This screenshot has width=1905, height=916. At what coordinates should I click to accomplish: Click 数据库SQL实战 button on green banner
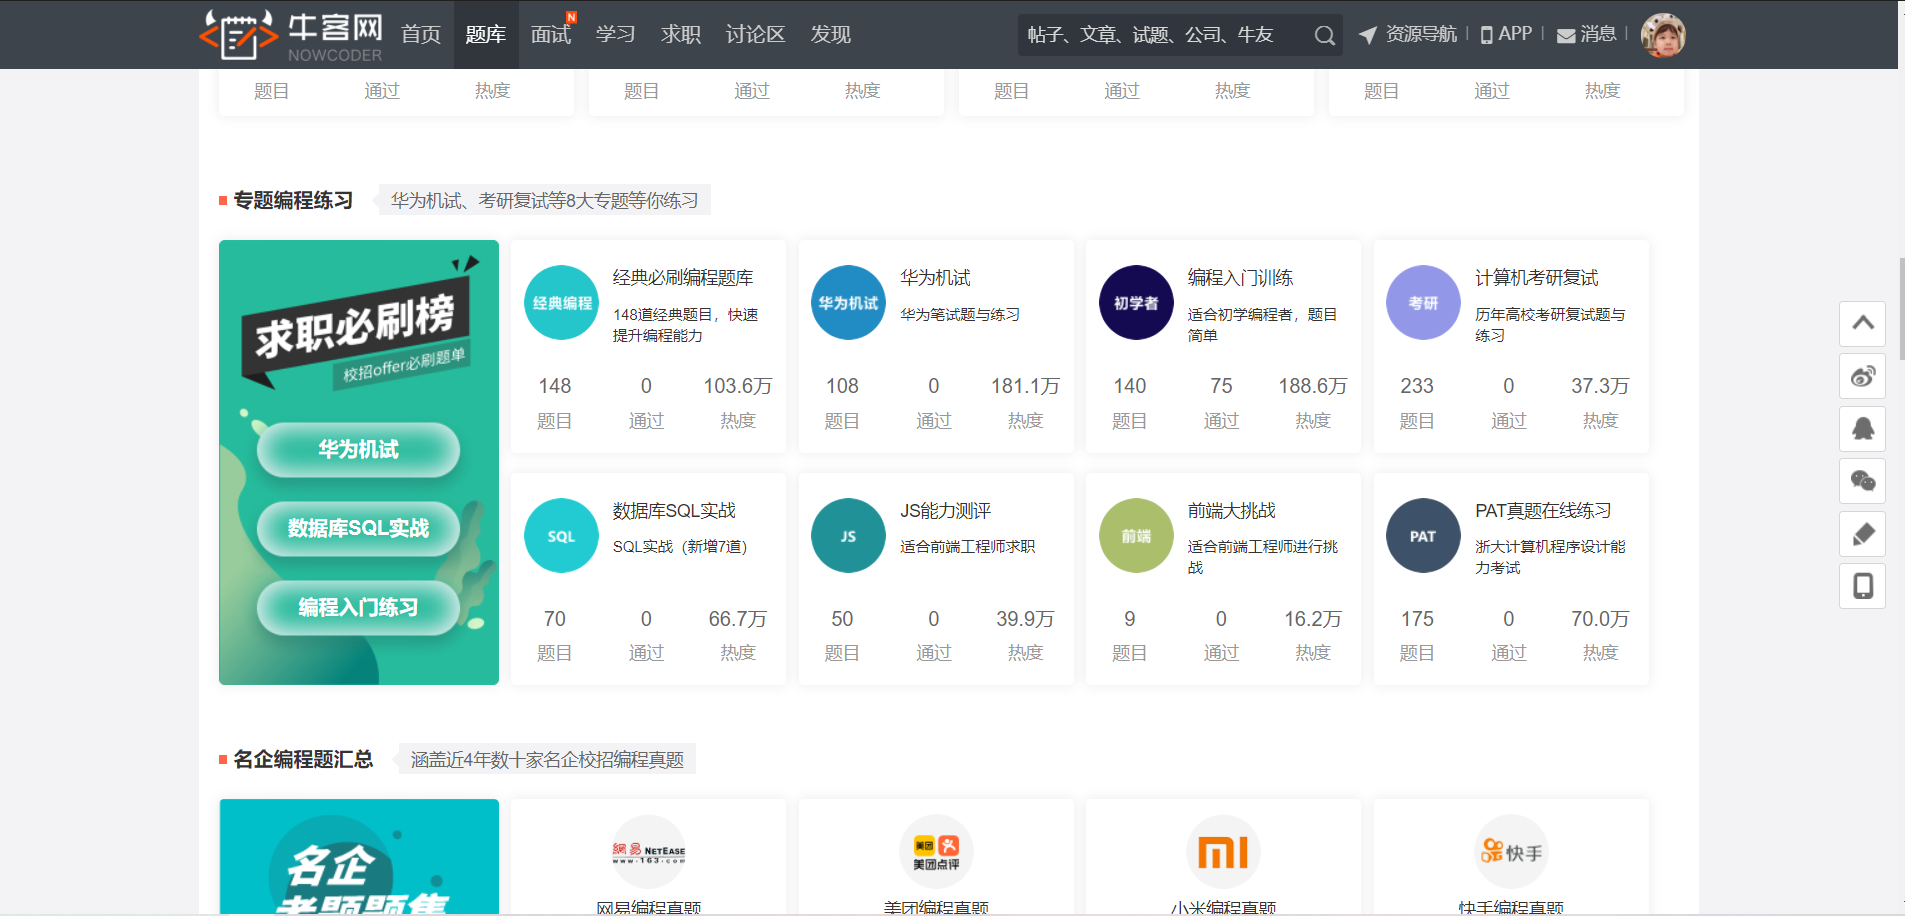(358, 528)
